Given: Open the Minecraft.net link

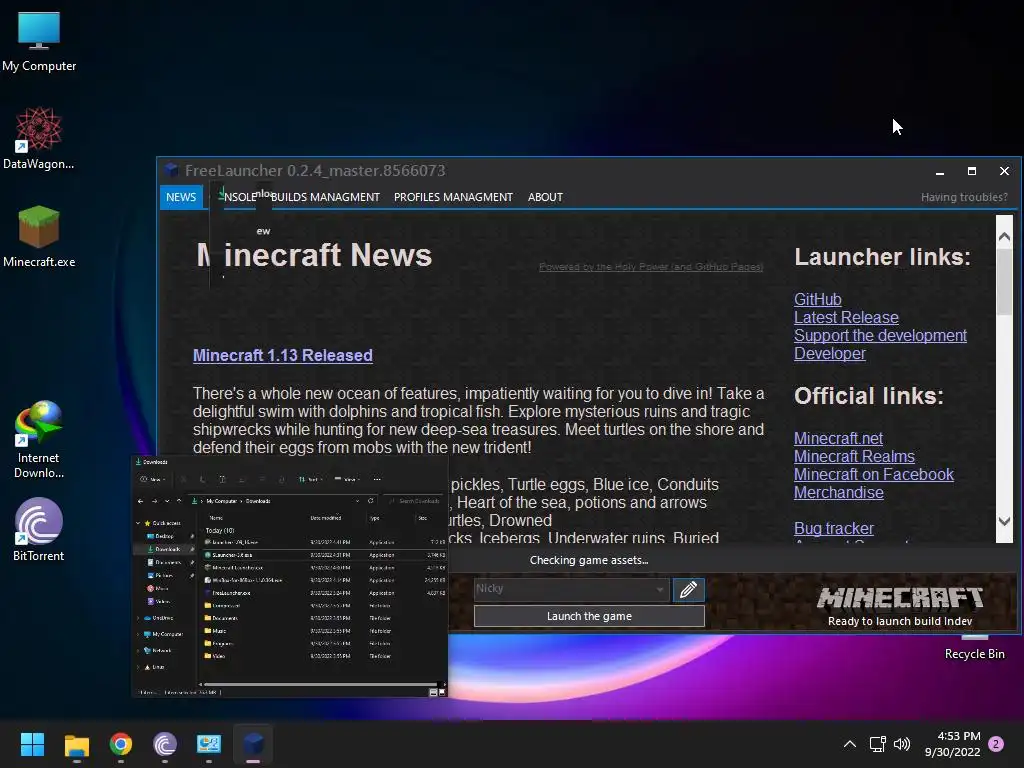Looking at the screenshot, I should (839, 438).
